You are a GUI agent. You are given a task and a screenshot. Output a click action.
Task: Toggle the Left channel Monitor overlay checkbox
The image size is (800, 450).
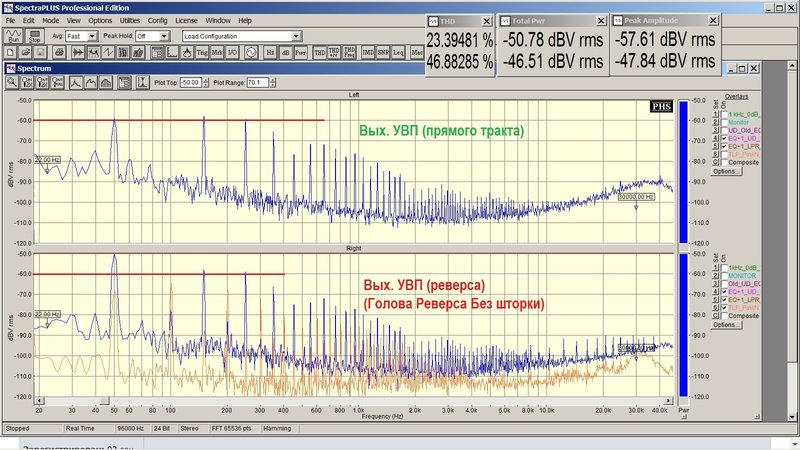724,122
